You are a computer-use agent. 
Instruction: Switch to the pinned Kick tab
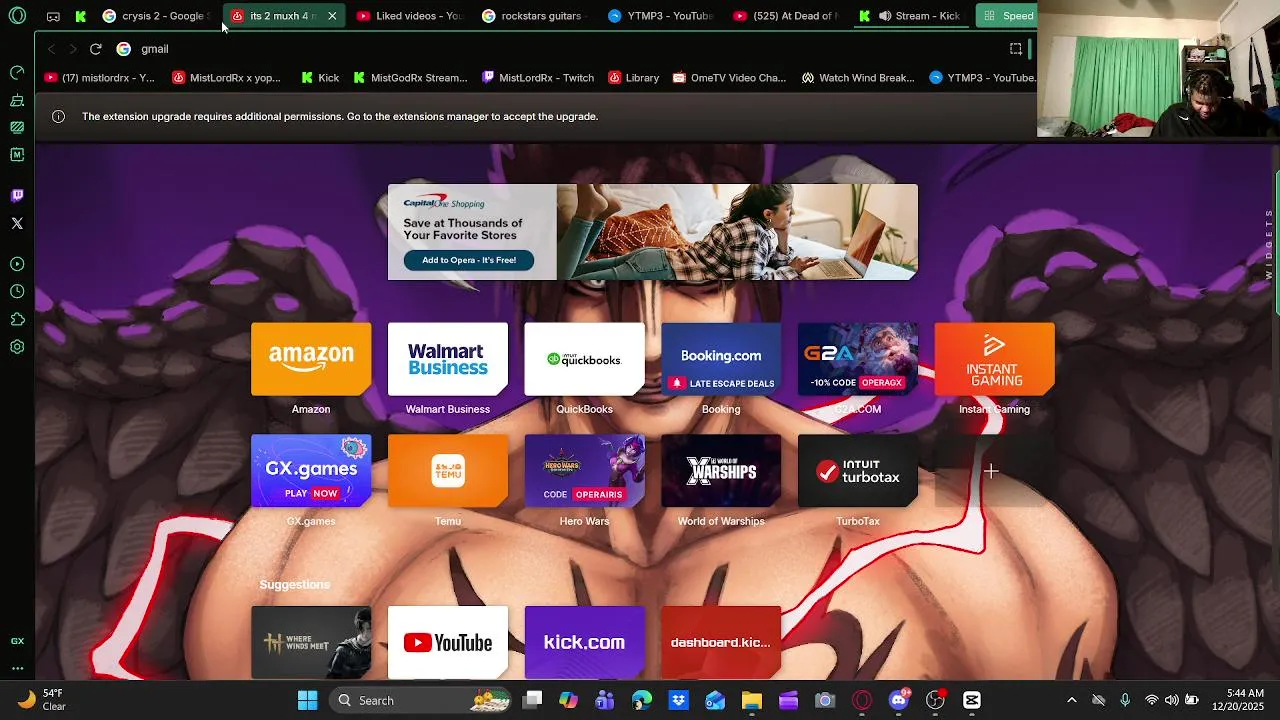tap(81, 16)
